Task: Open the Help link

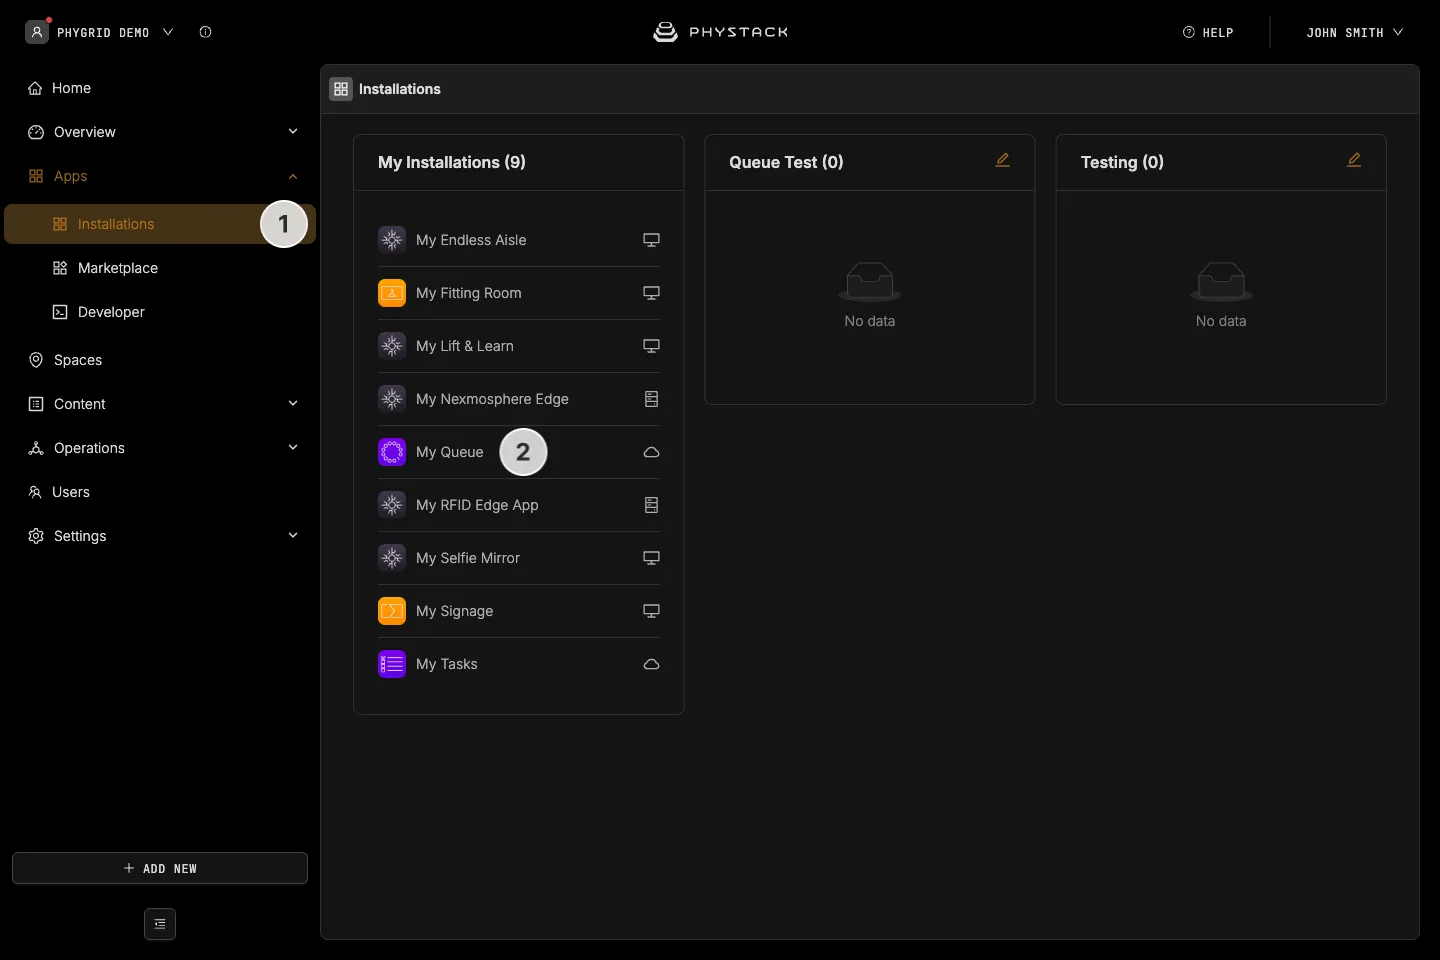Action: pos(1208,32)
